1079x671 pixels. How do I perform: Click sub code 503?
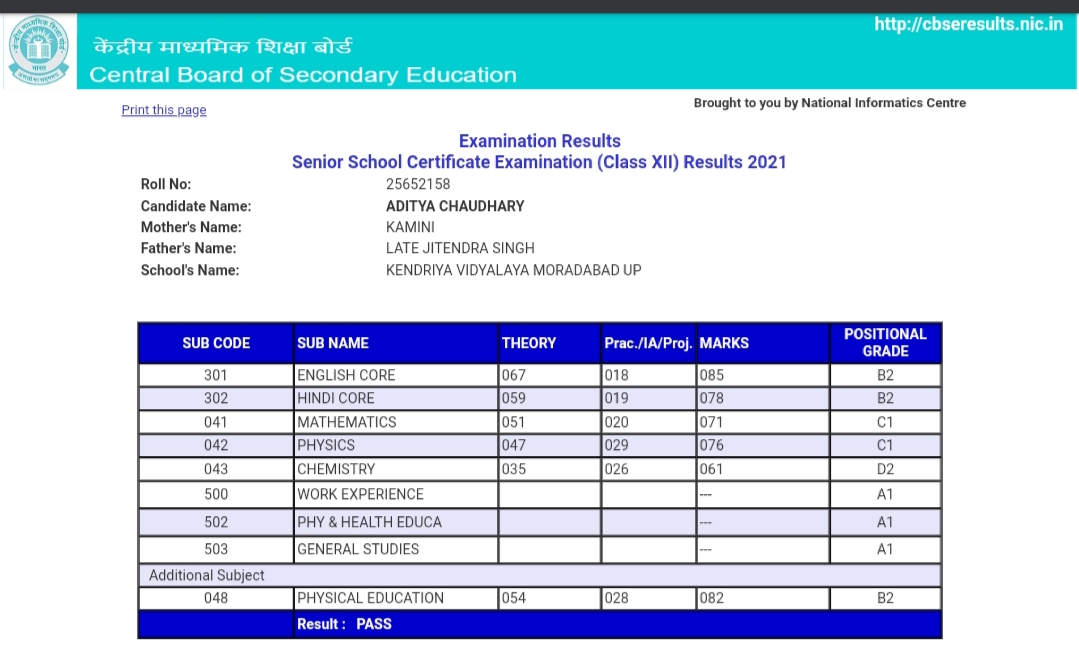tap(216, 549)
